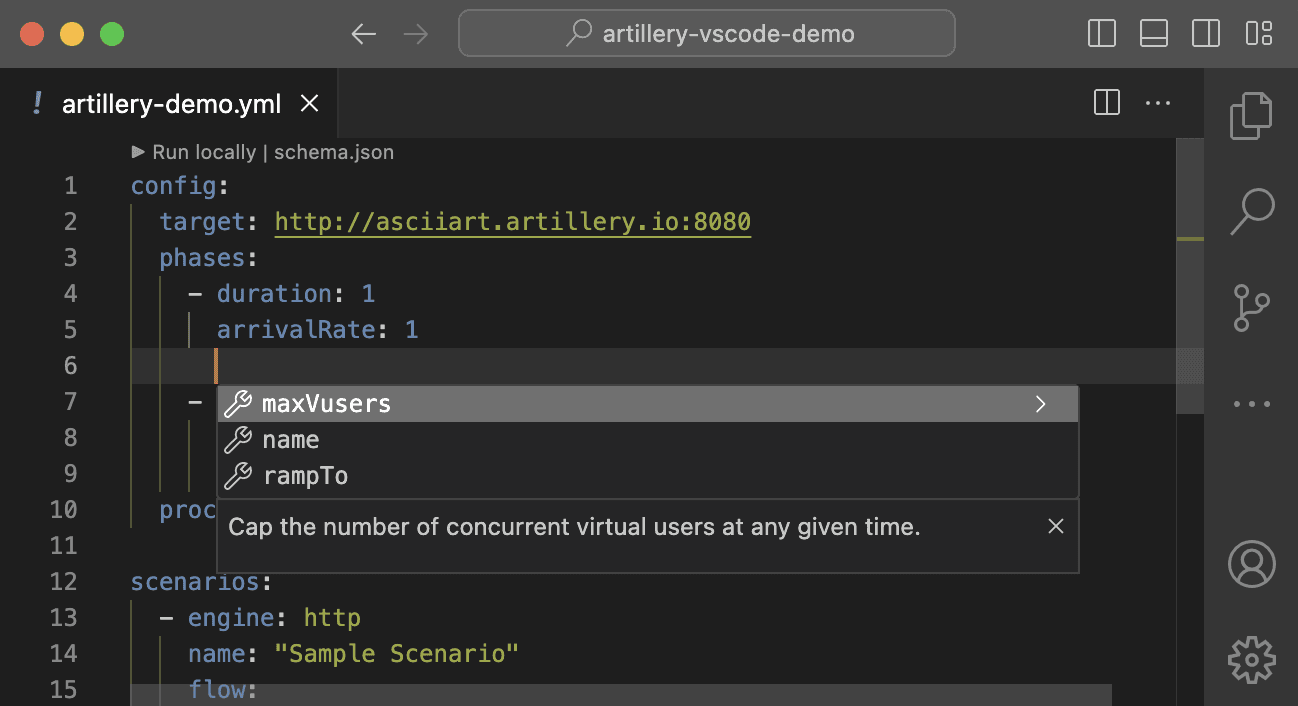Click the artillery-vscode-demo search bar
Screen dimensions: 1298x706
click(x=706, y=33)
